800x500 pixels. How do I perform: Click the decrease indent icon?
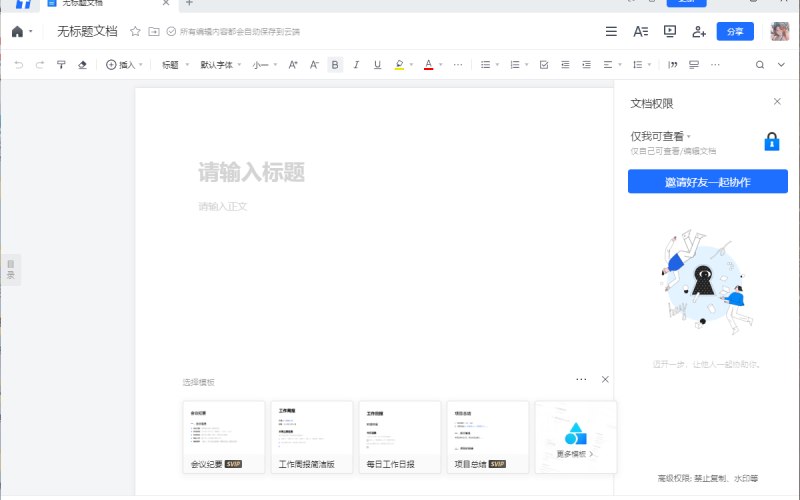tap(565, 65)
